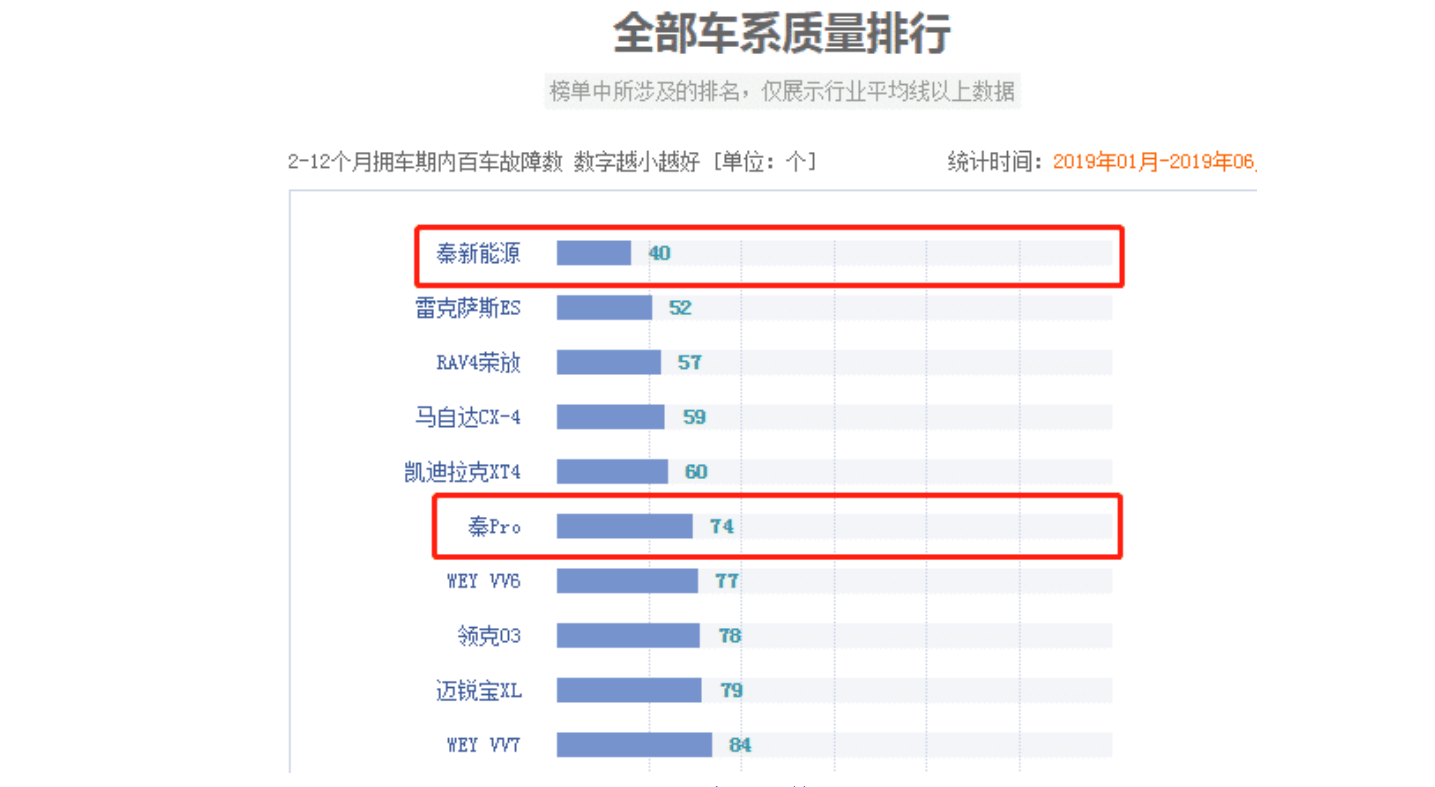Click the 秦Pro blue bar
This screenshot has width=1435, height=787.
click(x=625, y=526)
